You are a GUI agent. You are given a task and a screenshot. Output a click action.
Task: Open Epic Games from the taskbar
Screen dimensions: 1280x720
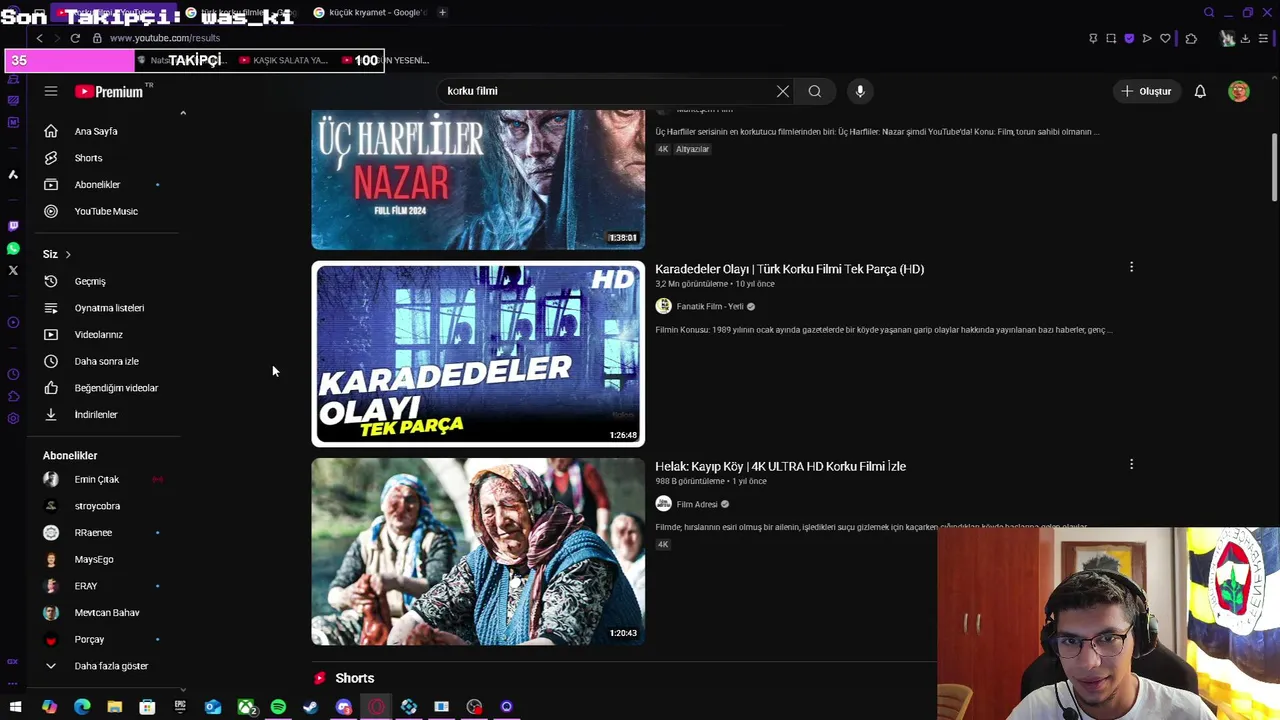click(180, 707)
